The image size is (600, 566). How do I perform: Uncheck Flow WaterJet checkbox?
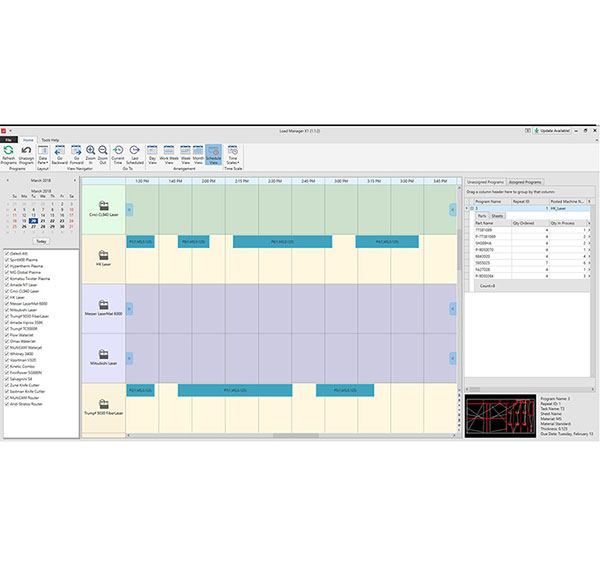pyautogui.click(x=7, y=335)
